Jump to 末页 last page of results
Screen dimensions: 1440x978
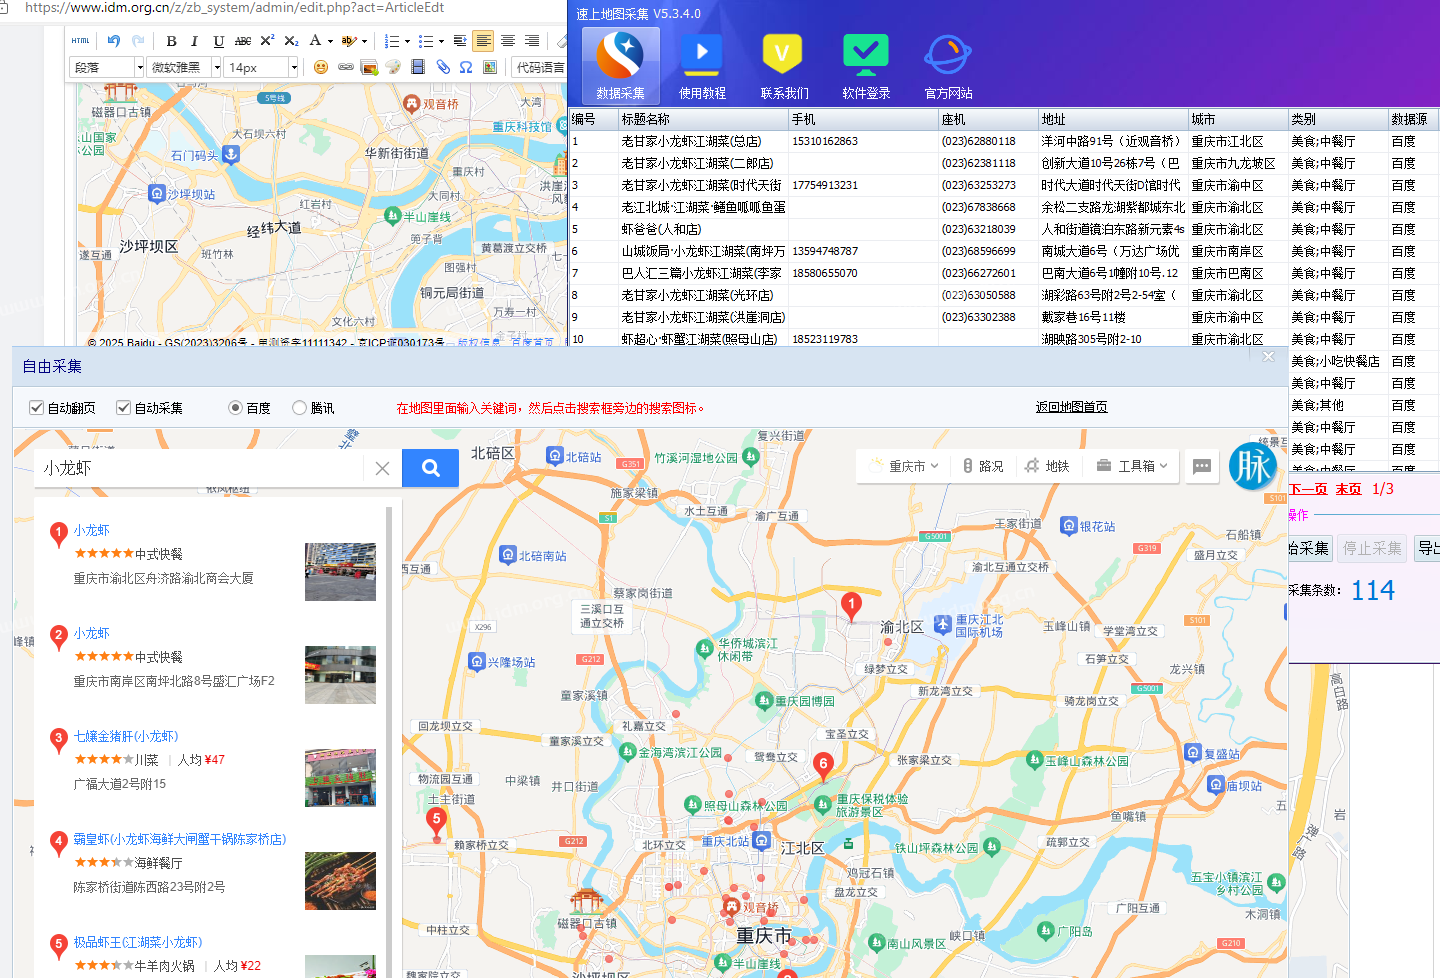pos(1348,489)
